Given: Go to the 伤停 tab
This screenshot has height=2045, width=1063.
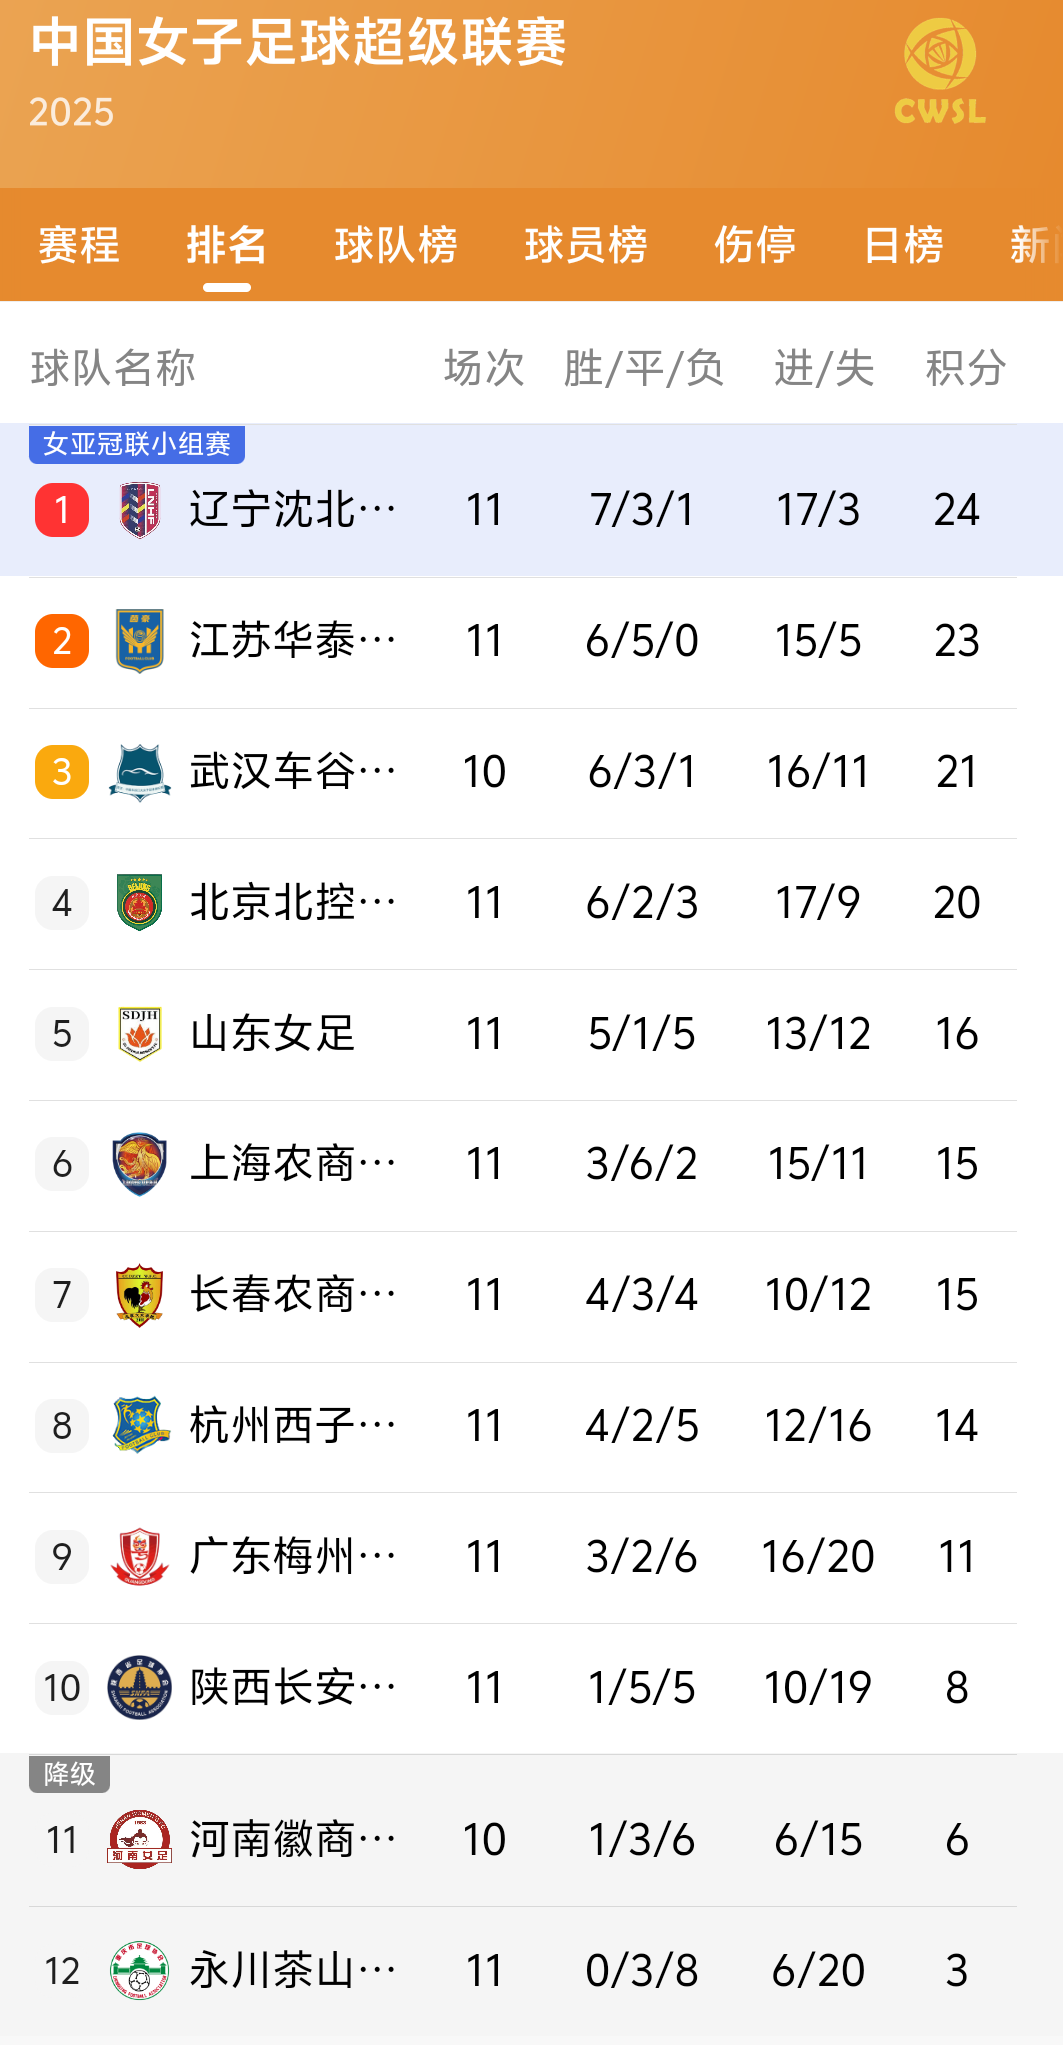Looking at the screenshot, I should [755, 245].
